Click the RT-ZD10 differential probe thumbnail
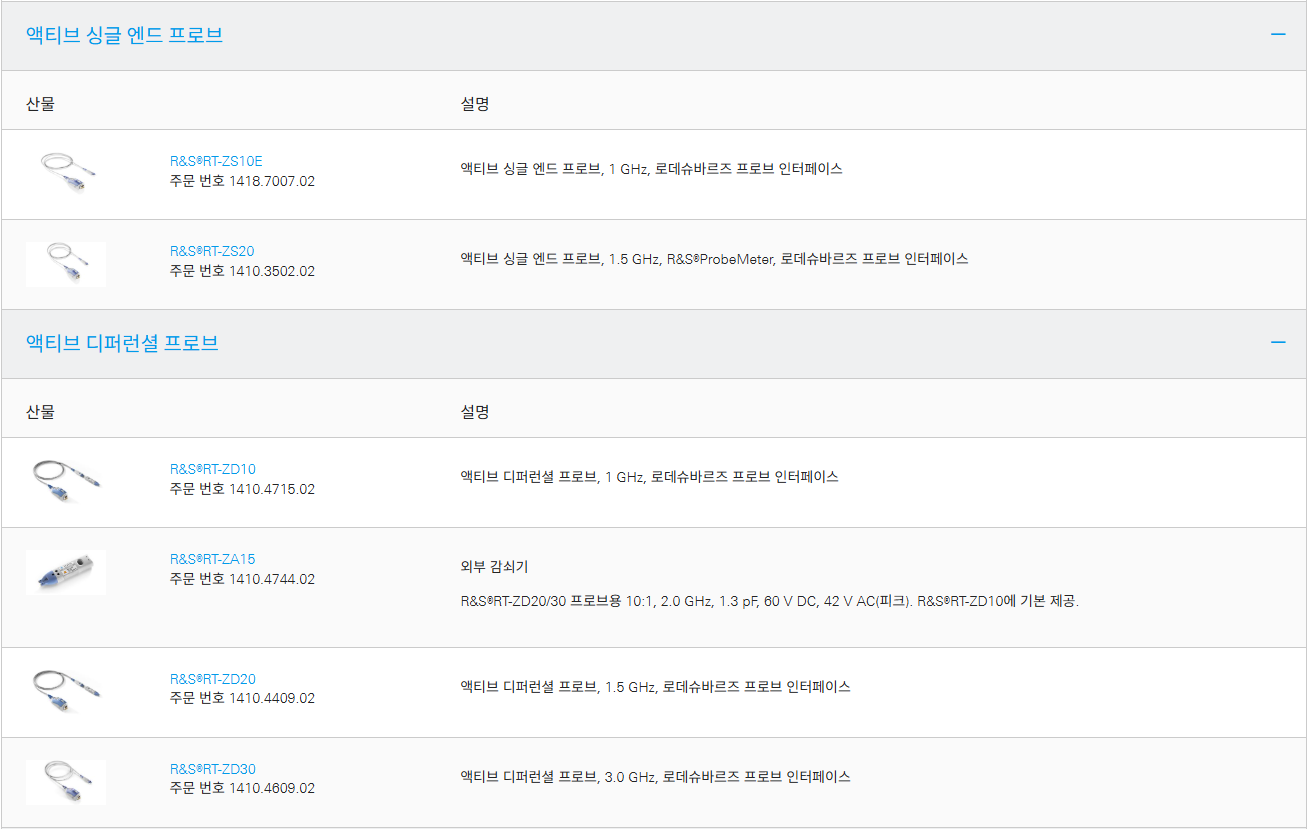Screen dimensions: 1308x829 [x=66, y=481]
